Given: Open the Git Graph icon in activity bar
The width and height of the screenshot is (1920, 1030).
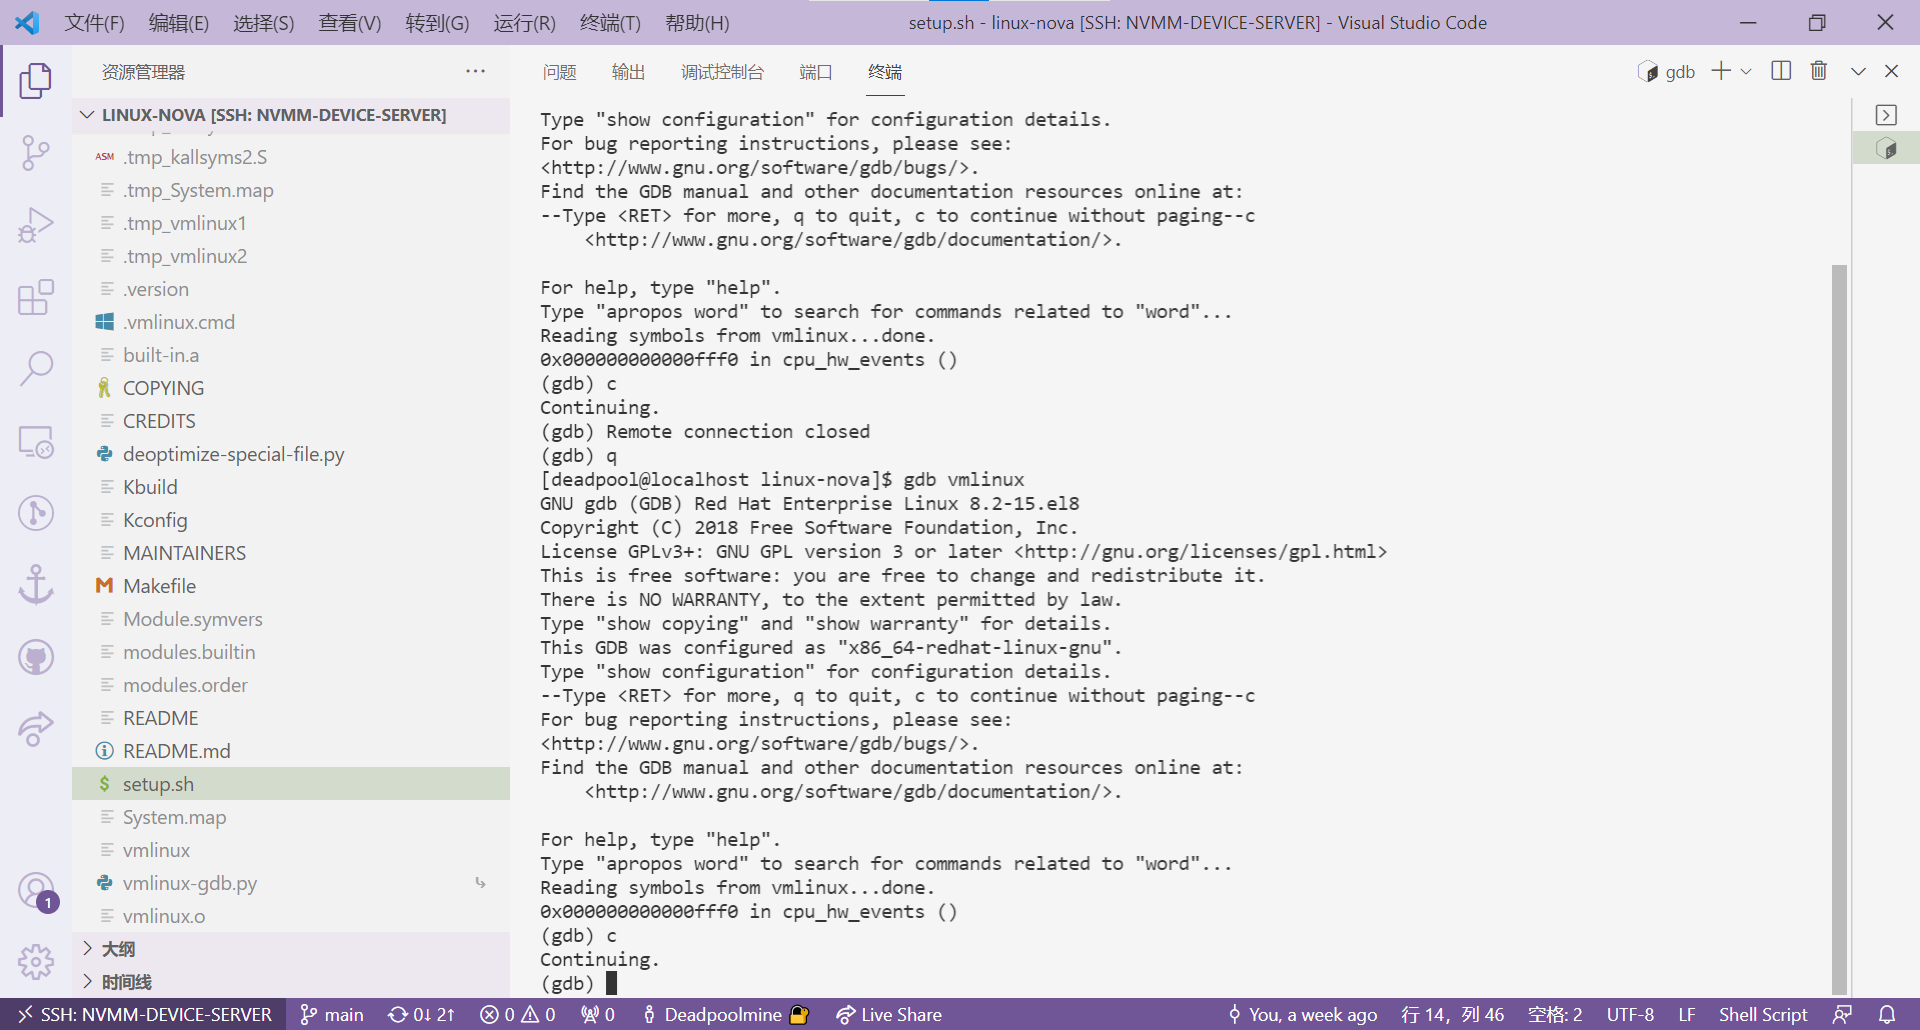Looking at the screenshot, I should [x=36, y=513].
